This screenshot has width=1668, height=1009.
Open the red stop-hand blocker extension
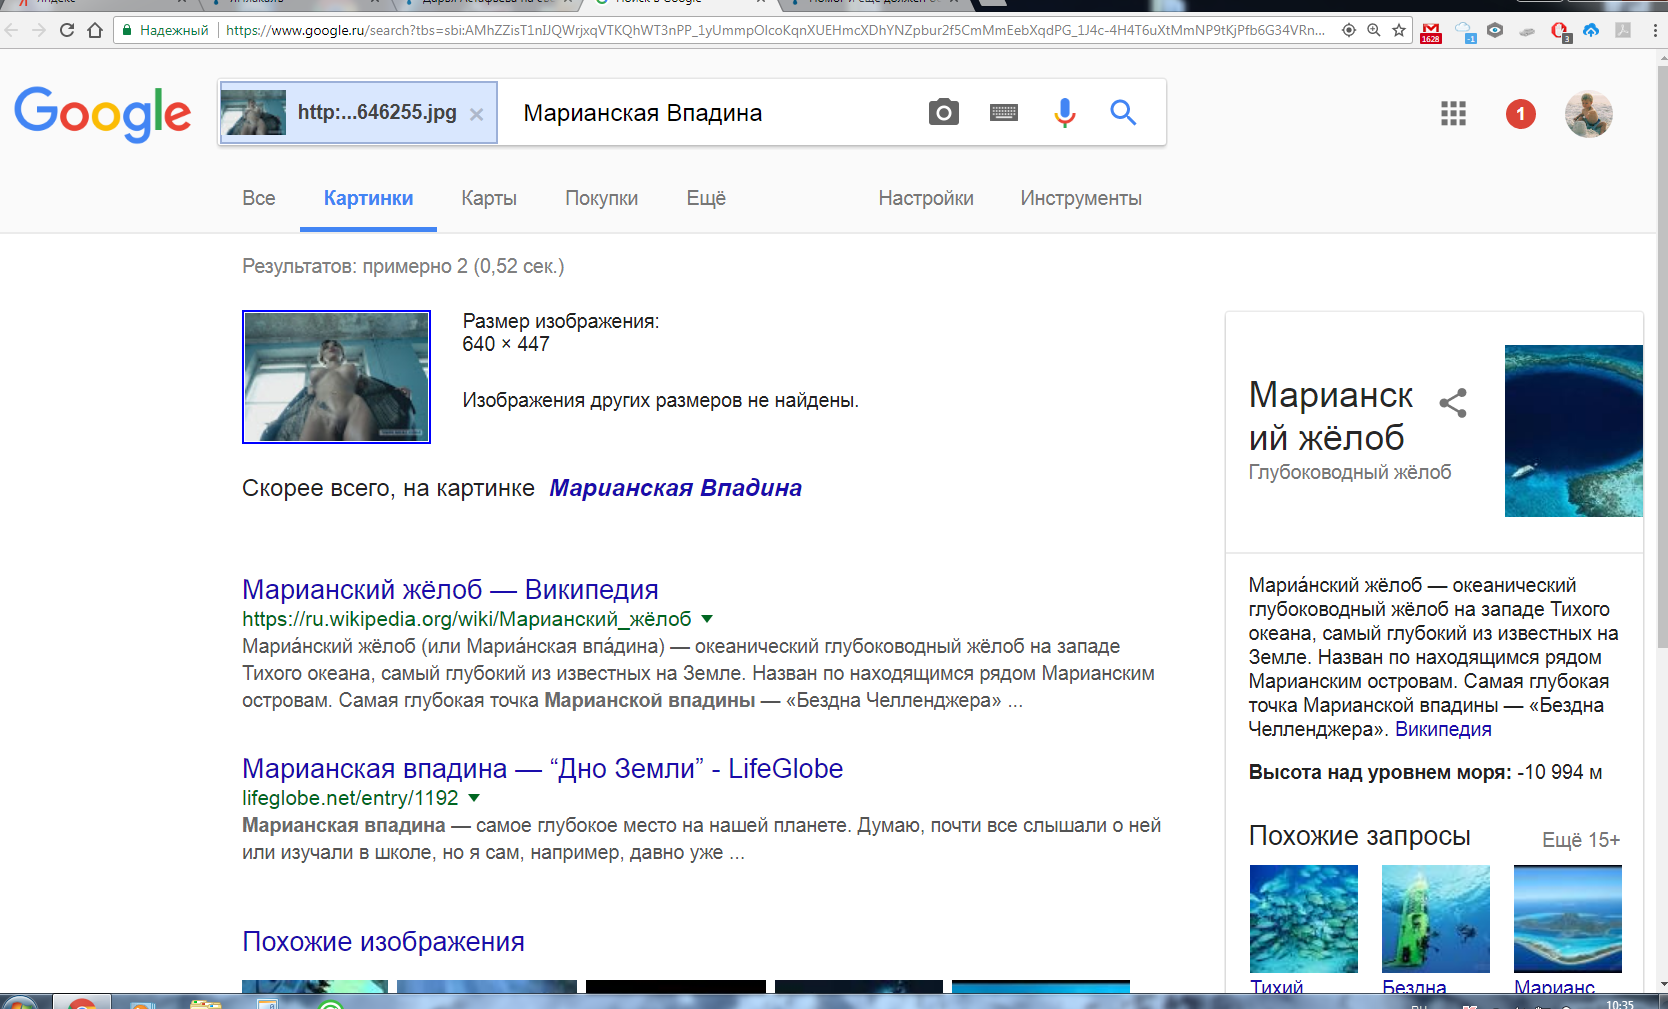(x=1560, y=32)
